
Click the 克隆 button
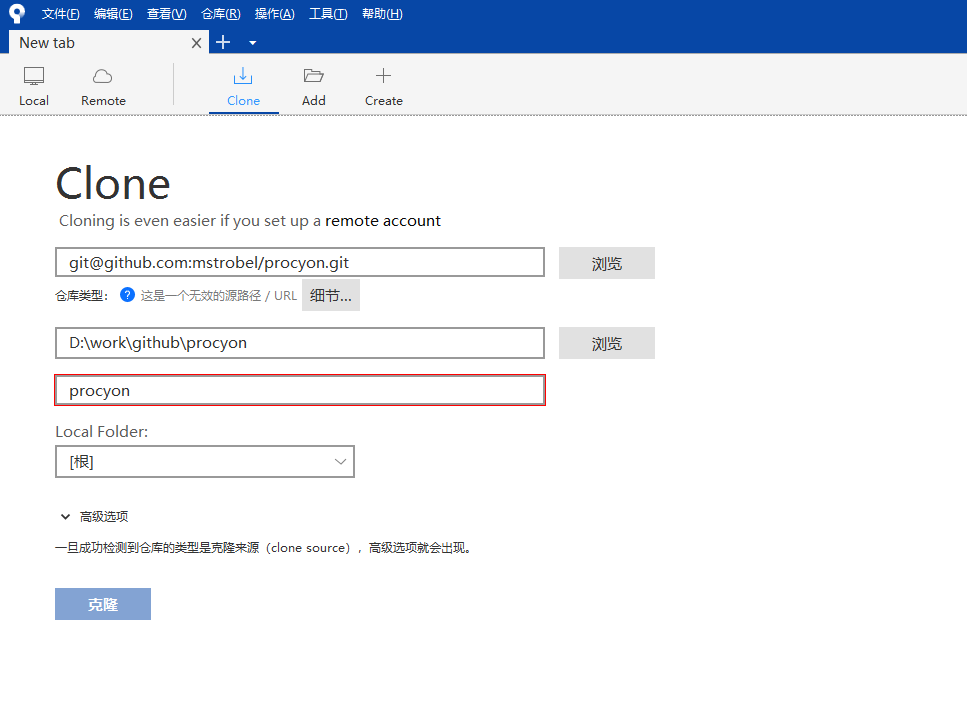point(103,604)
